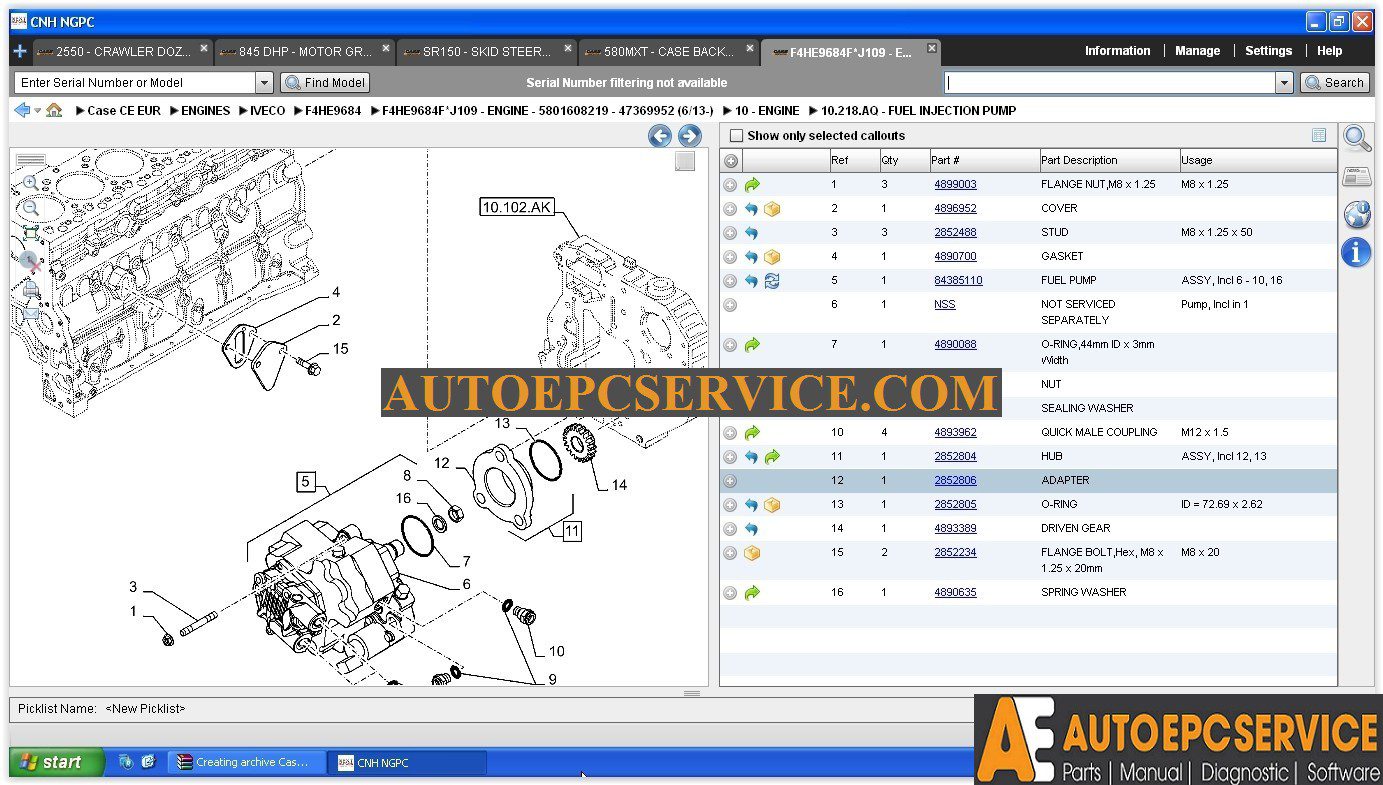Viewport: 1383px width, 785px height.
Task: Click green arrow icon on FLANGE NUT row
Action: click(752, 184)
